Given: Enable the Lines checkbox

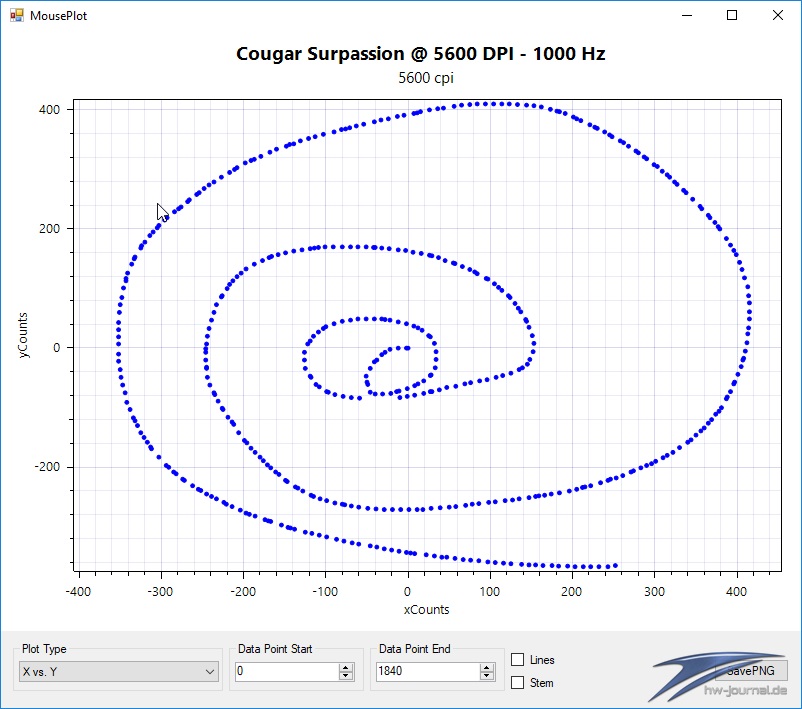Looking at the screenshot, I should click(x=518, y=660).
